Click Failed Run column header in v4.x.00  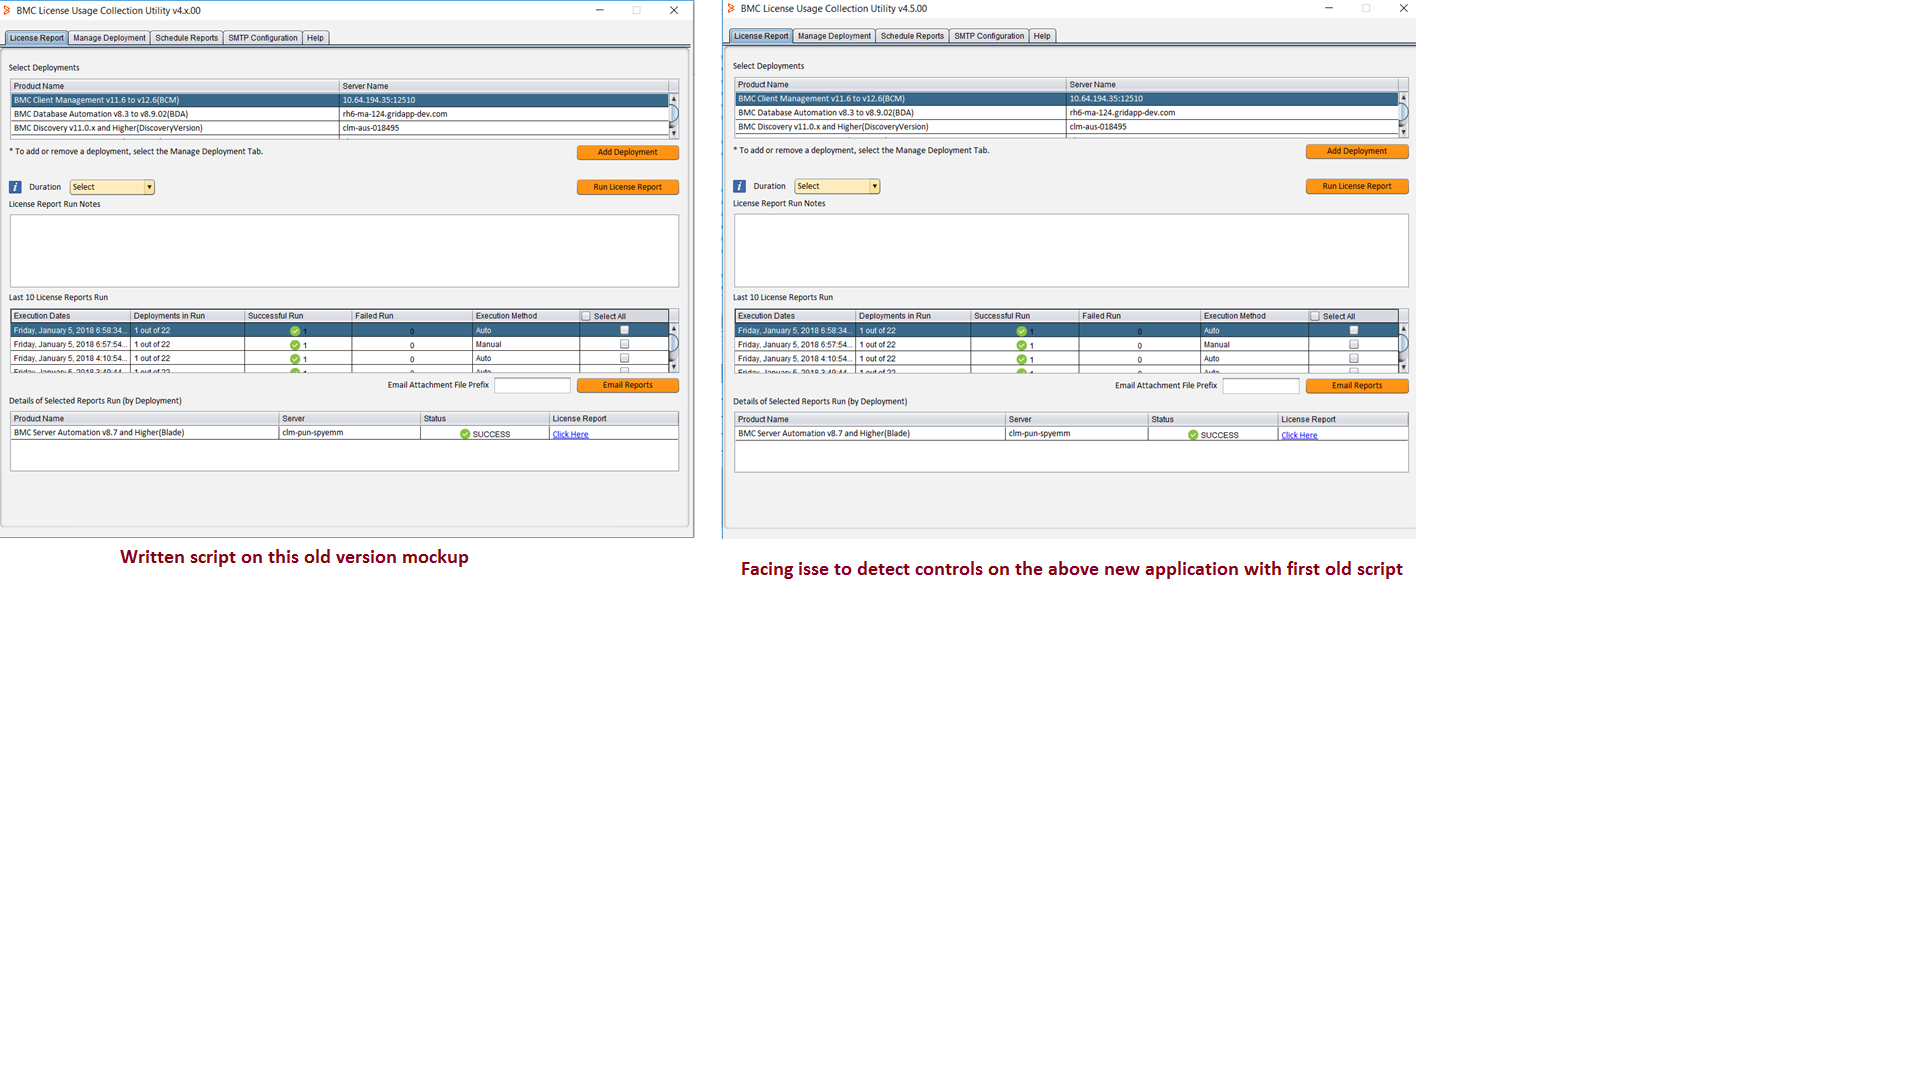pos(412,316)
